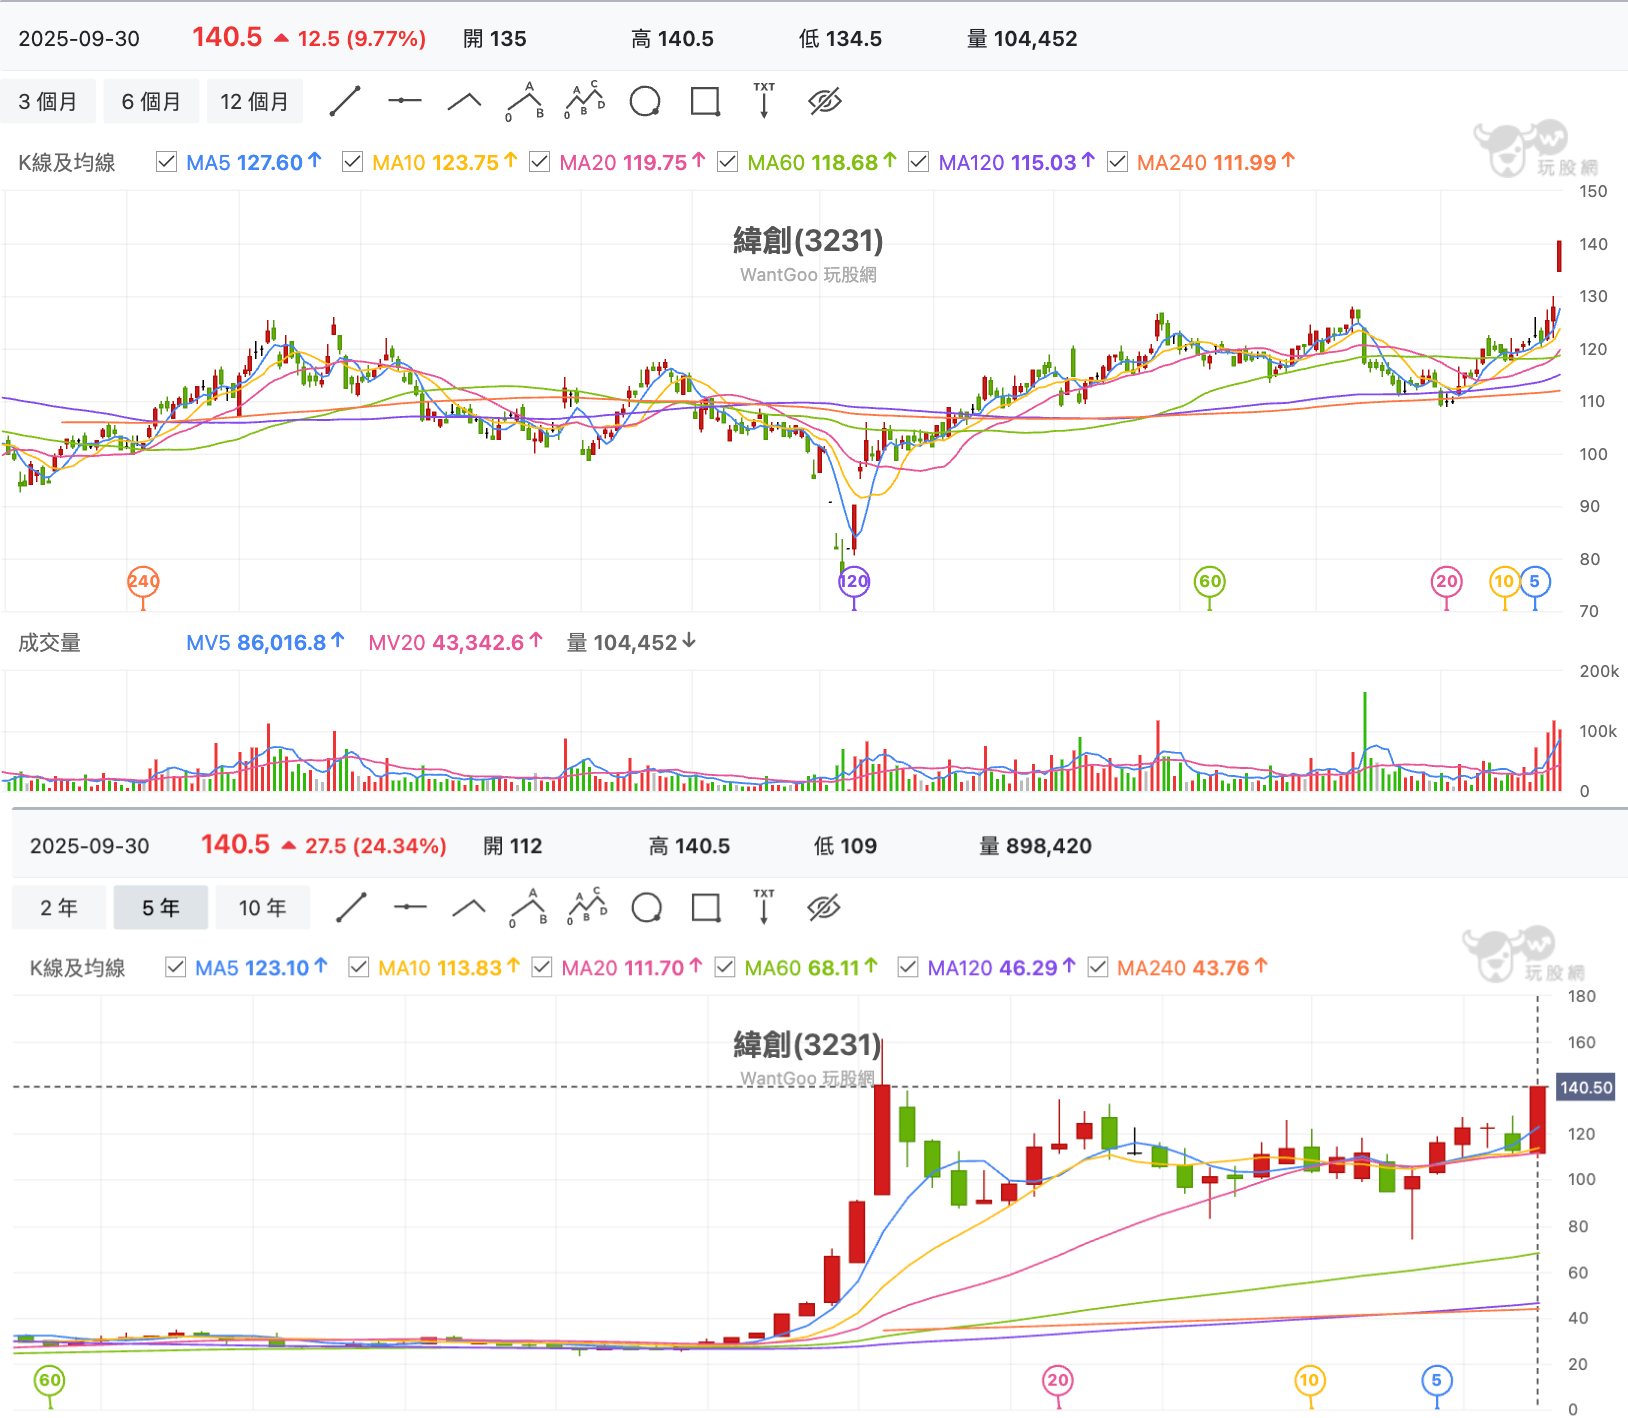
Task: Click the yellow 10 marker on 5-year chart
Action: point(1309,1381)
